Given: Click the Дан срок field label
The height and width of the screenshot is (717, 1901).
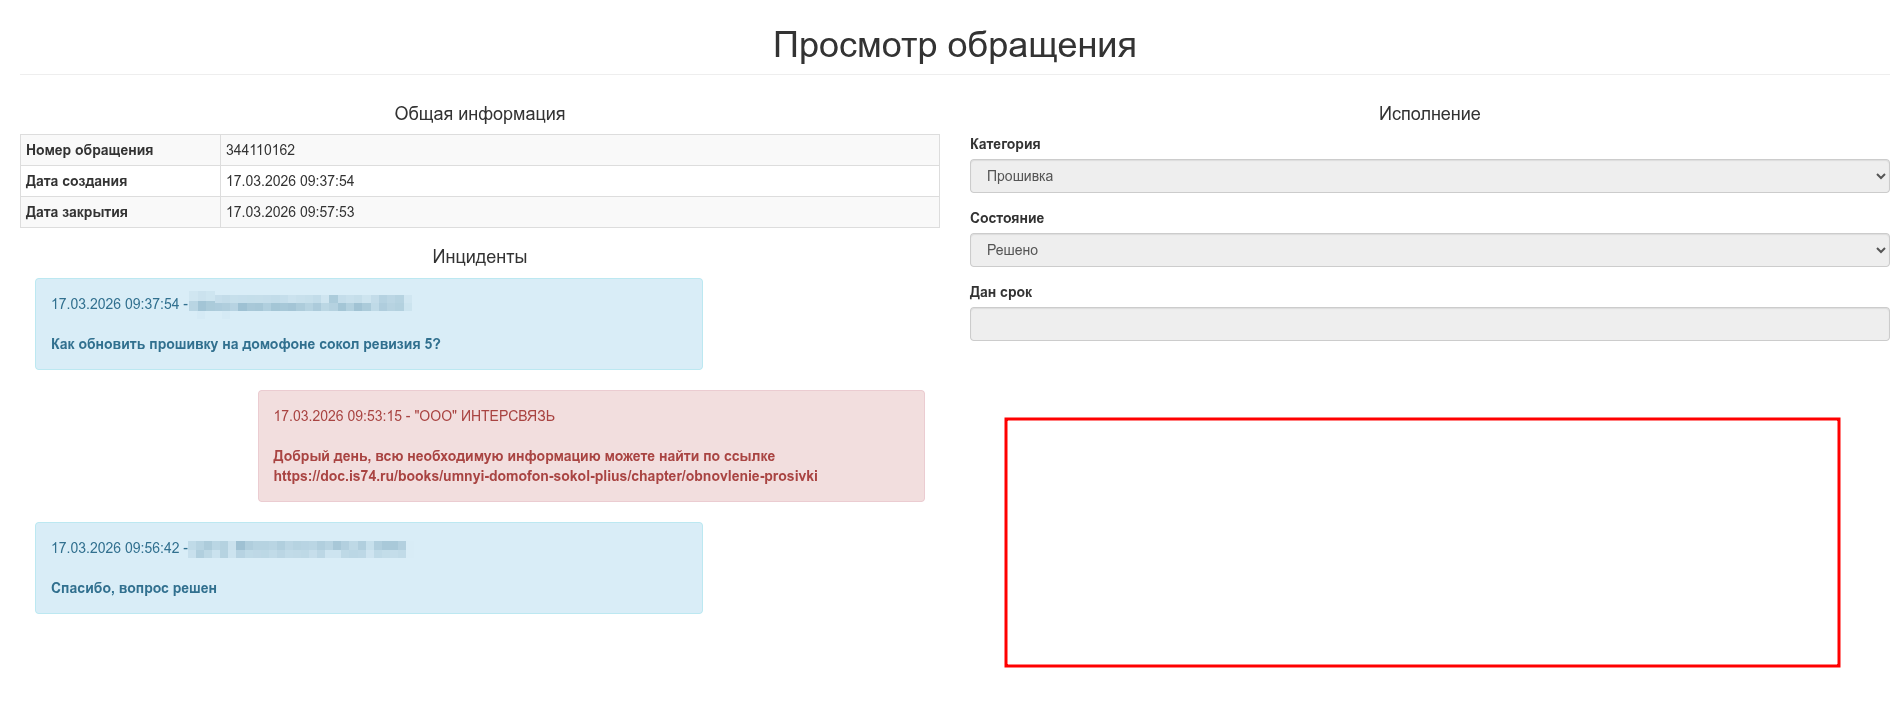Looking at the screenshot, I should (x=1000, y=292).
